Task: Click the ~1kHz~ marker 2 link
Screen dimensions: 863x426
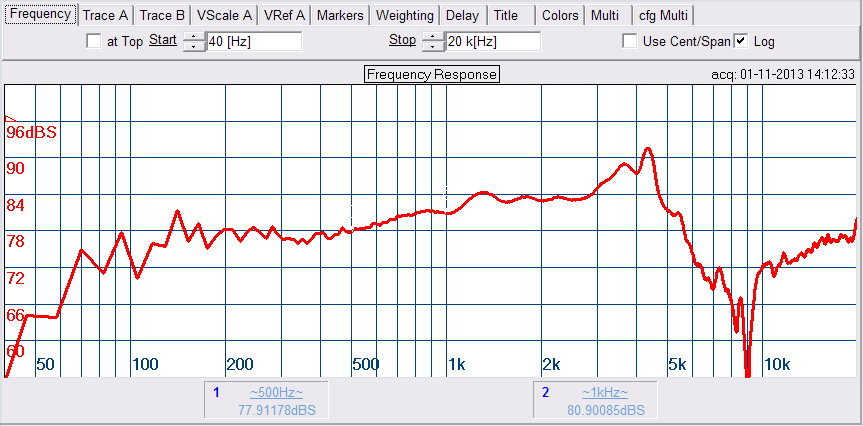Action: [x=606, y=393]
